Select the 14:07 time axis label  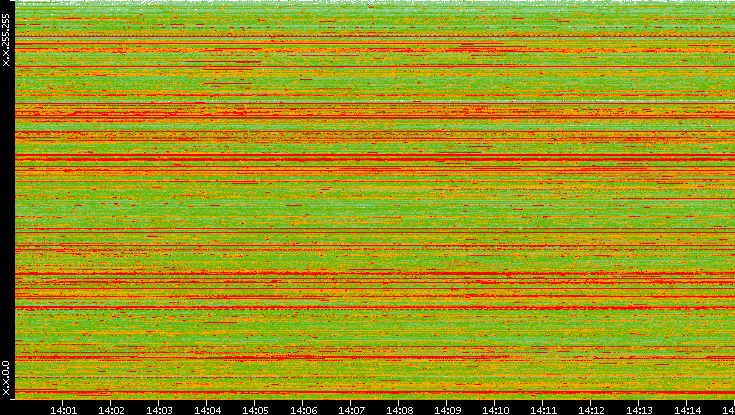(352, 410)
